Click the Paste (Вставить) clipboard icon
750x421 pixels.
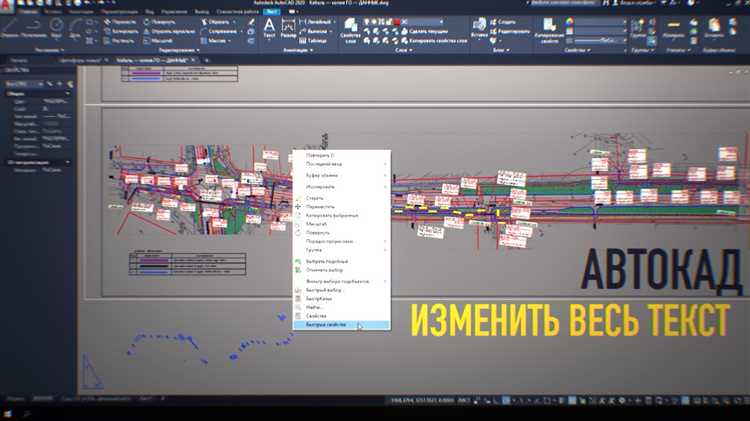(x=714, y=28)
